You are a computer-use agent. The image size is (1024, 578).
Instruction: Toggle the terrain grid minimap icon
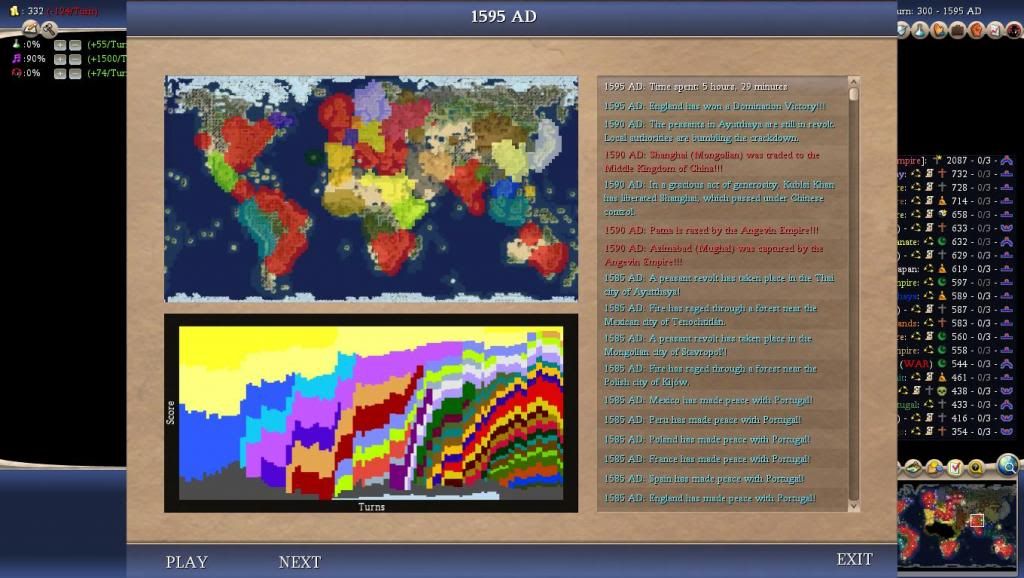point(913,467)
